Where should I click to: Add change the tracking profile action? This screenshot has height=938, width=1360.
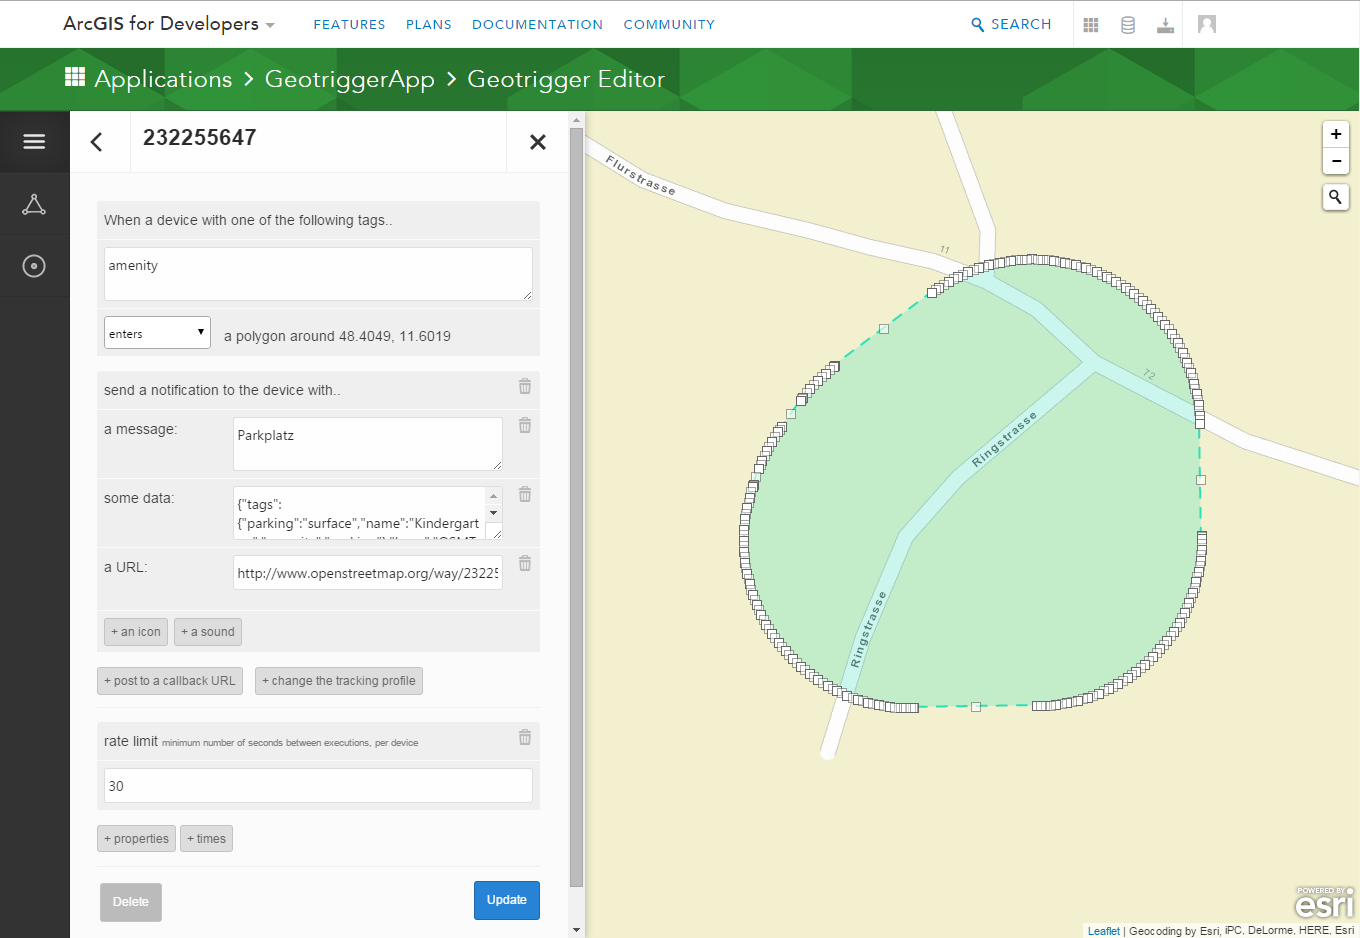(x=339, y=681)
